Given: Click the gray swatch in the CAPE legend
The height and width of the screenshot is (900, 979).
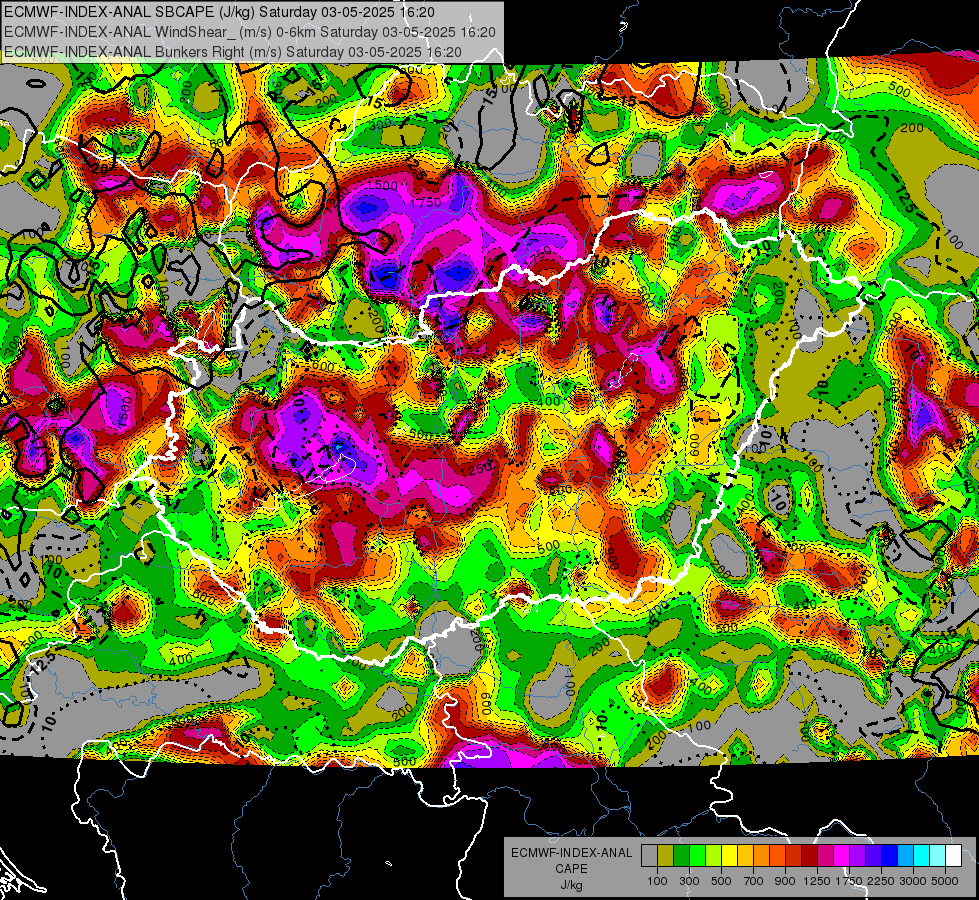Looking at the screenshot, I should [649, 856].
